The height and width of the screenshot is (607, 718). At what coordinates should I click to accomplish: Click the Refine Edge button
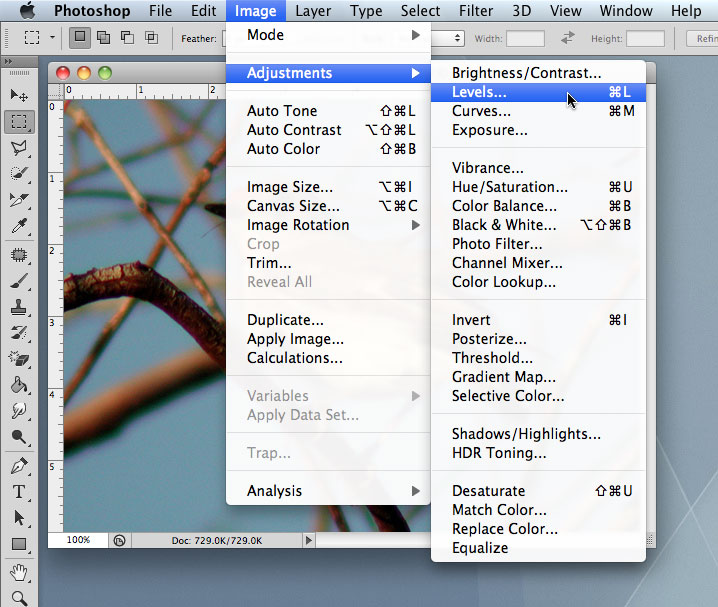pyautogui.click(x=702, y=38)
